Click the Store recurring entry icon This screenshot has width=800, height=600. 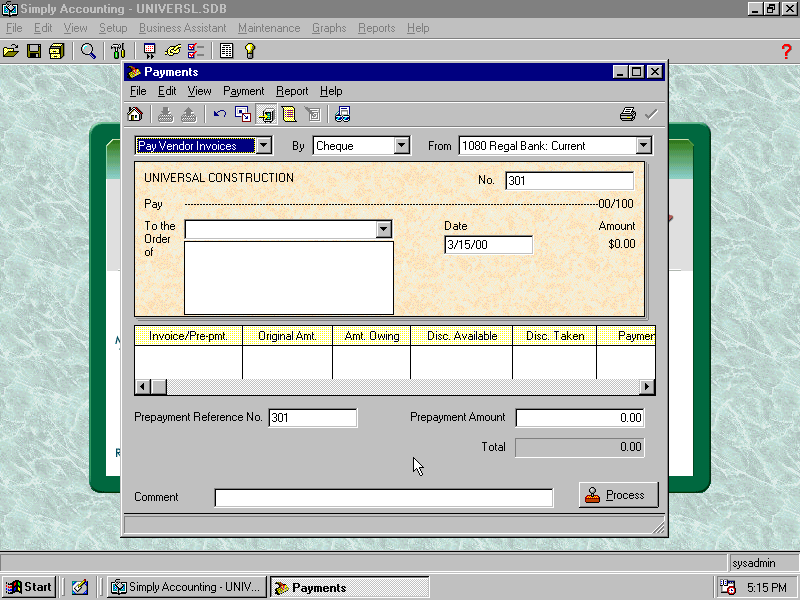[165, 114]
